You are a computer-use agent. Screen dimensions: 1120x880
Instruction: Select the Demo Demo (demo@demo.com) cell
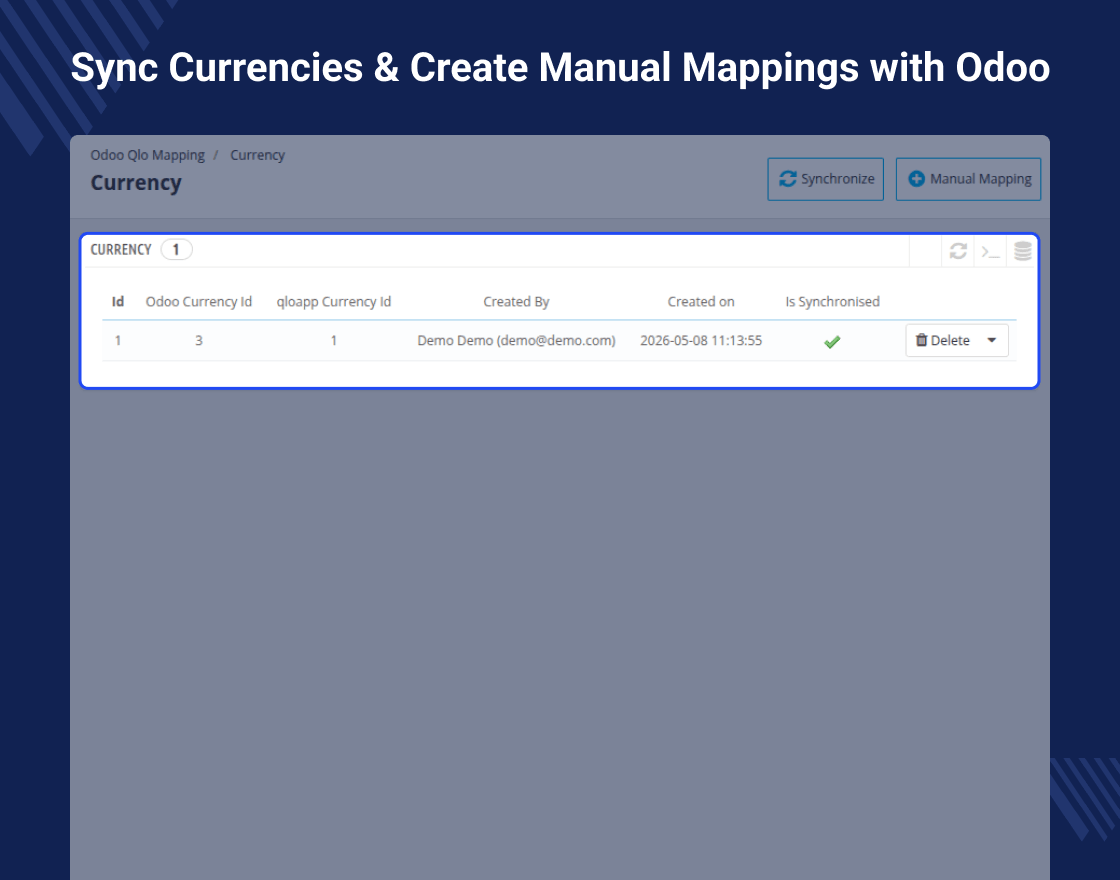pyautogui.click(x=516, y=341)
